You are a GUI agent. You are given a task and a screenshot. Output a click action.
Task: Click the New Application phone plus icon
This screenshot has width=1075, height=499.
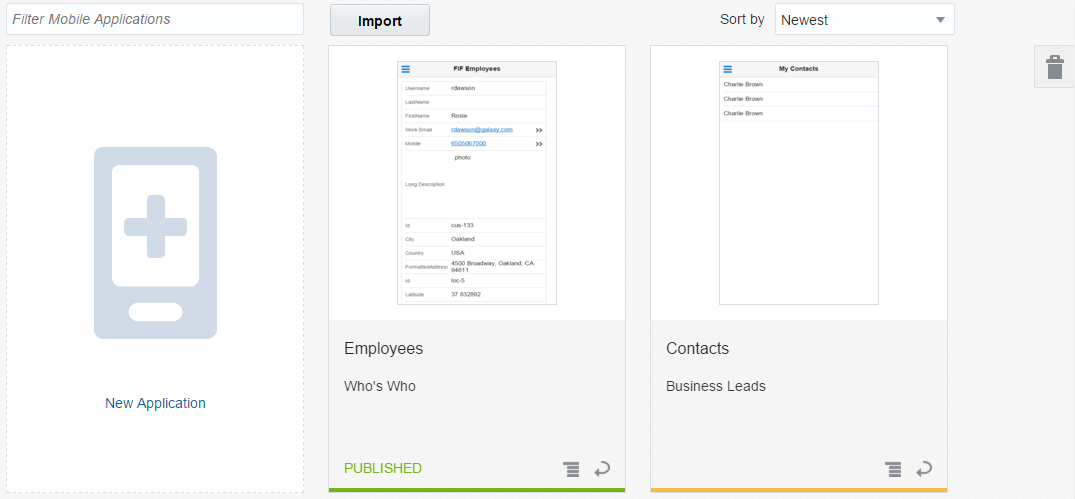coord(155,243)
